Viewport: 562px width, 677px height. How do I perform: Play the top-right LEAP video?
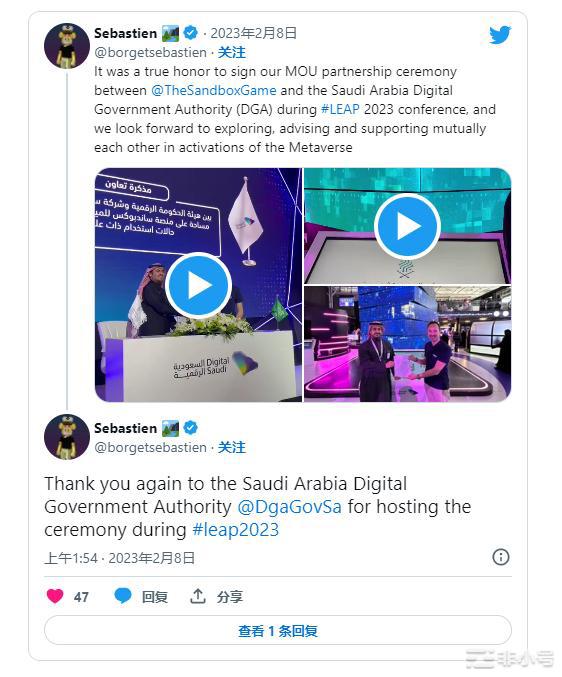(407, 226)
